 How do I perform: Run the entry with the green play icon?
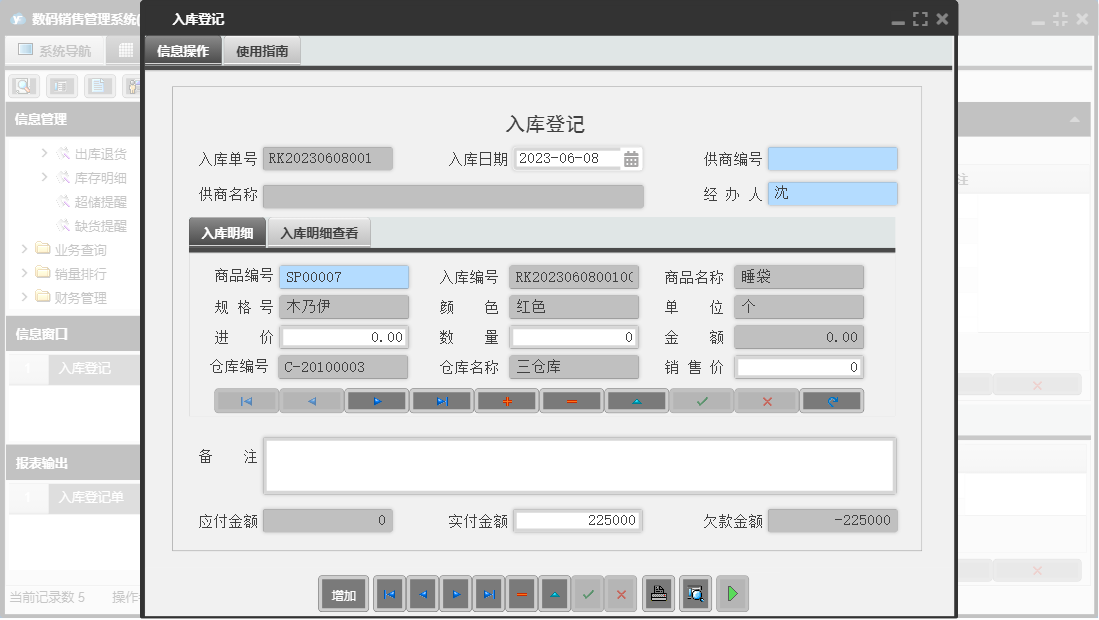pos(732,593)
